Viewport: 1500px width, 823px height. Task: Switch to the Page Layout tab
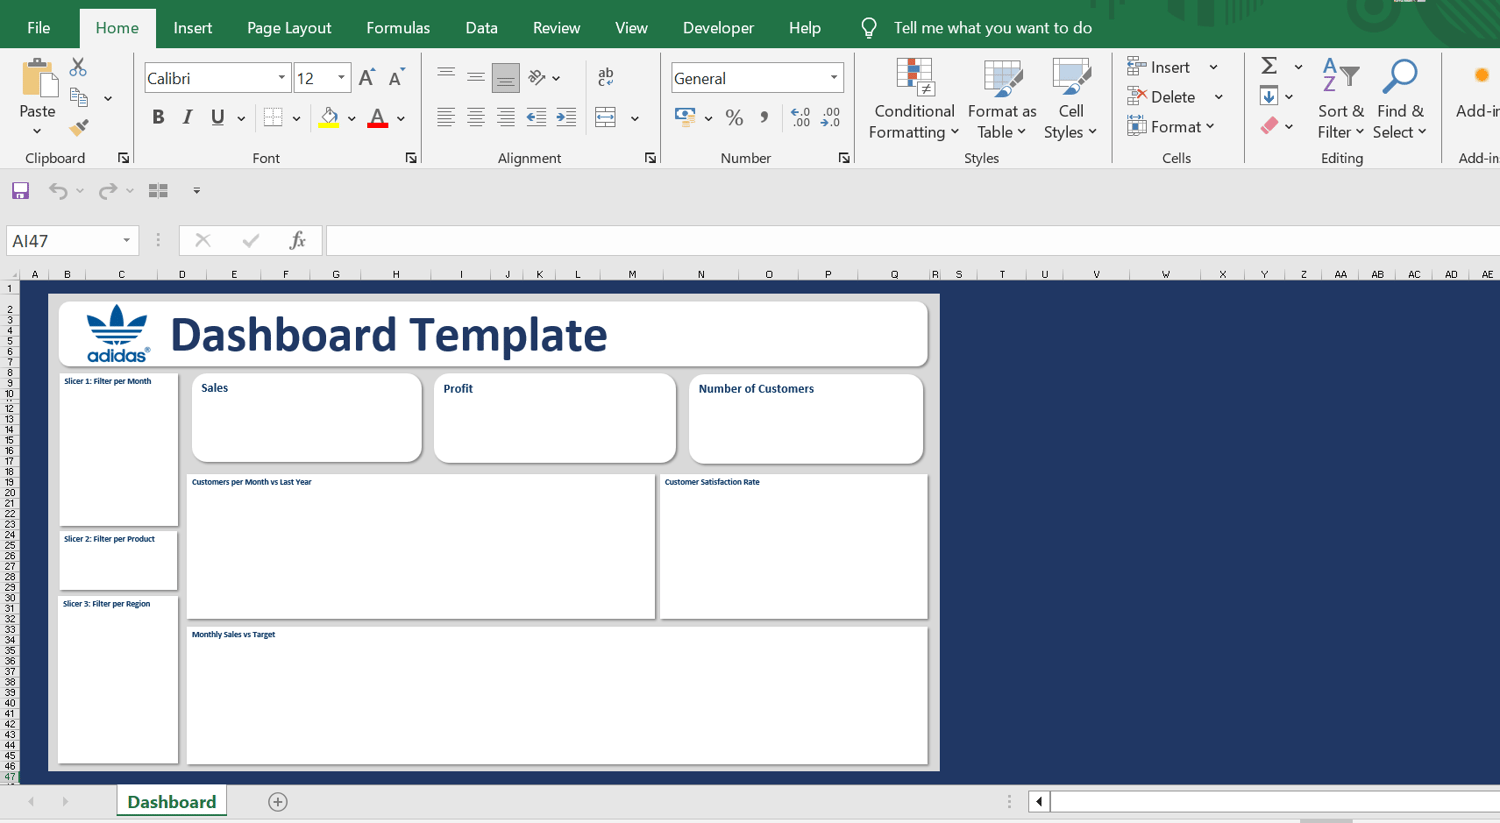pyautogui.click(x=289, y=28)
